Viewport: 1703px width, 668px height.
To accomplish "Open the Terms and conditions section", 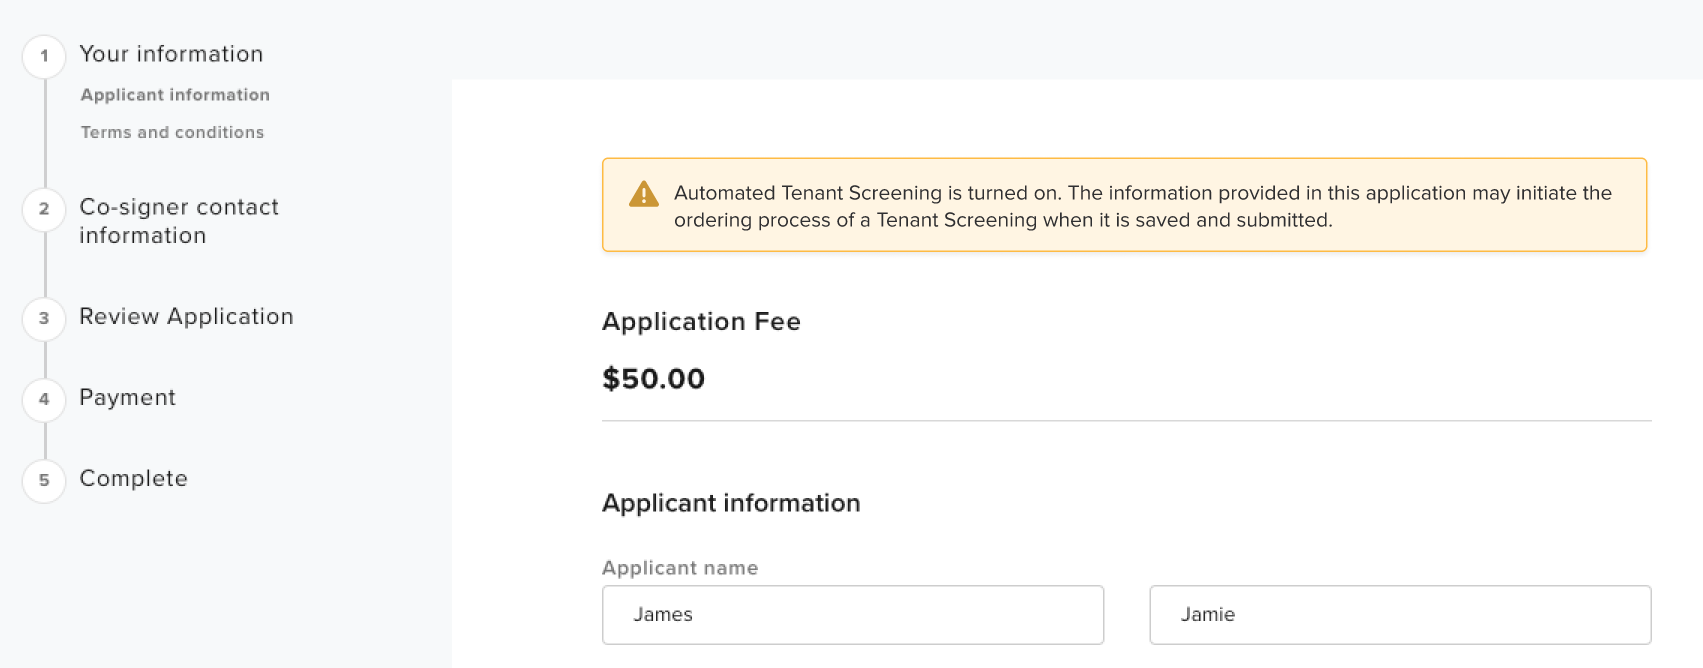I will (x=171, y=131).
